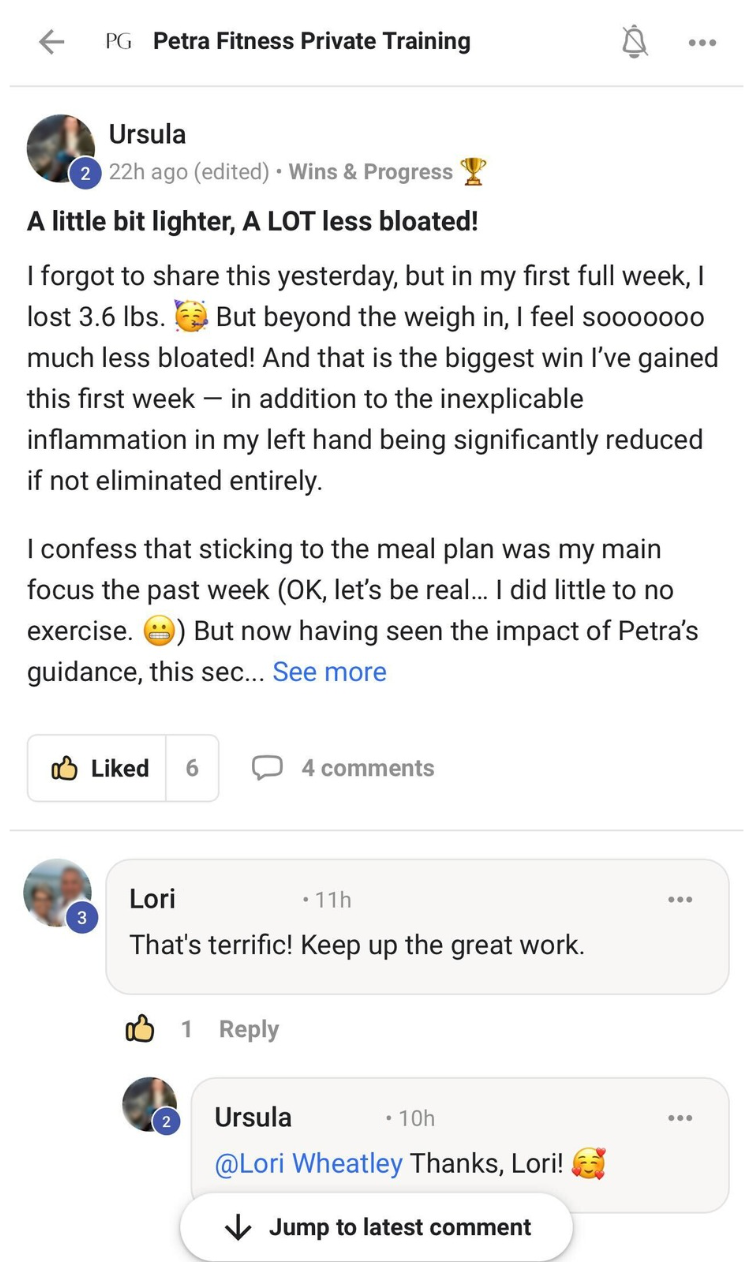
Task: Like Lori's comment with thumbs-up
Action: click(140, 1029)
